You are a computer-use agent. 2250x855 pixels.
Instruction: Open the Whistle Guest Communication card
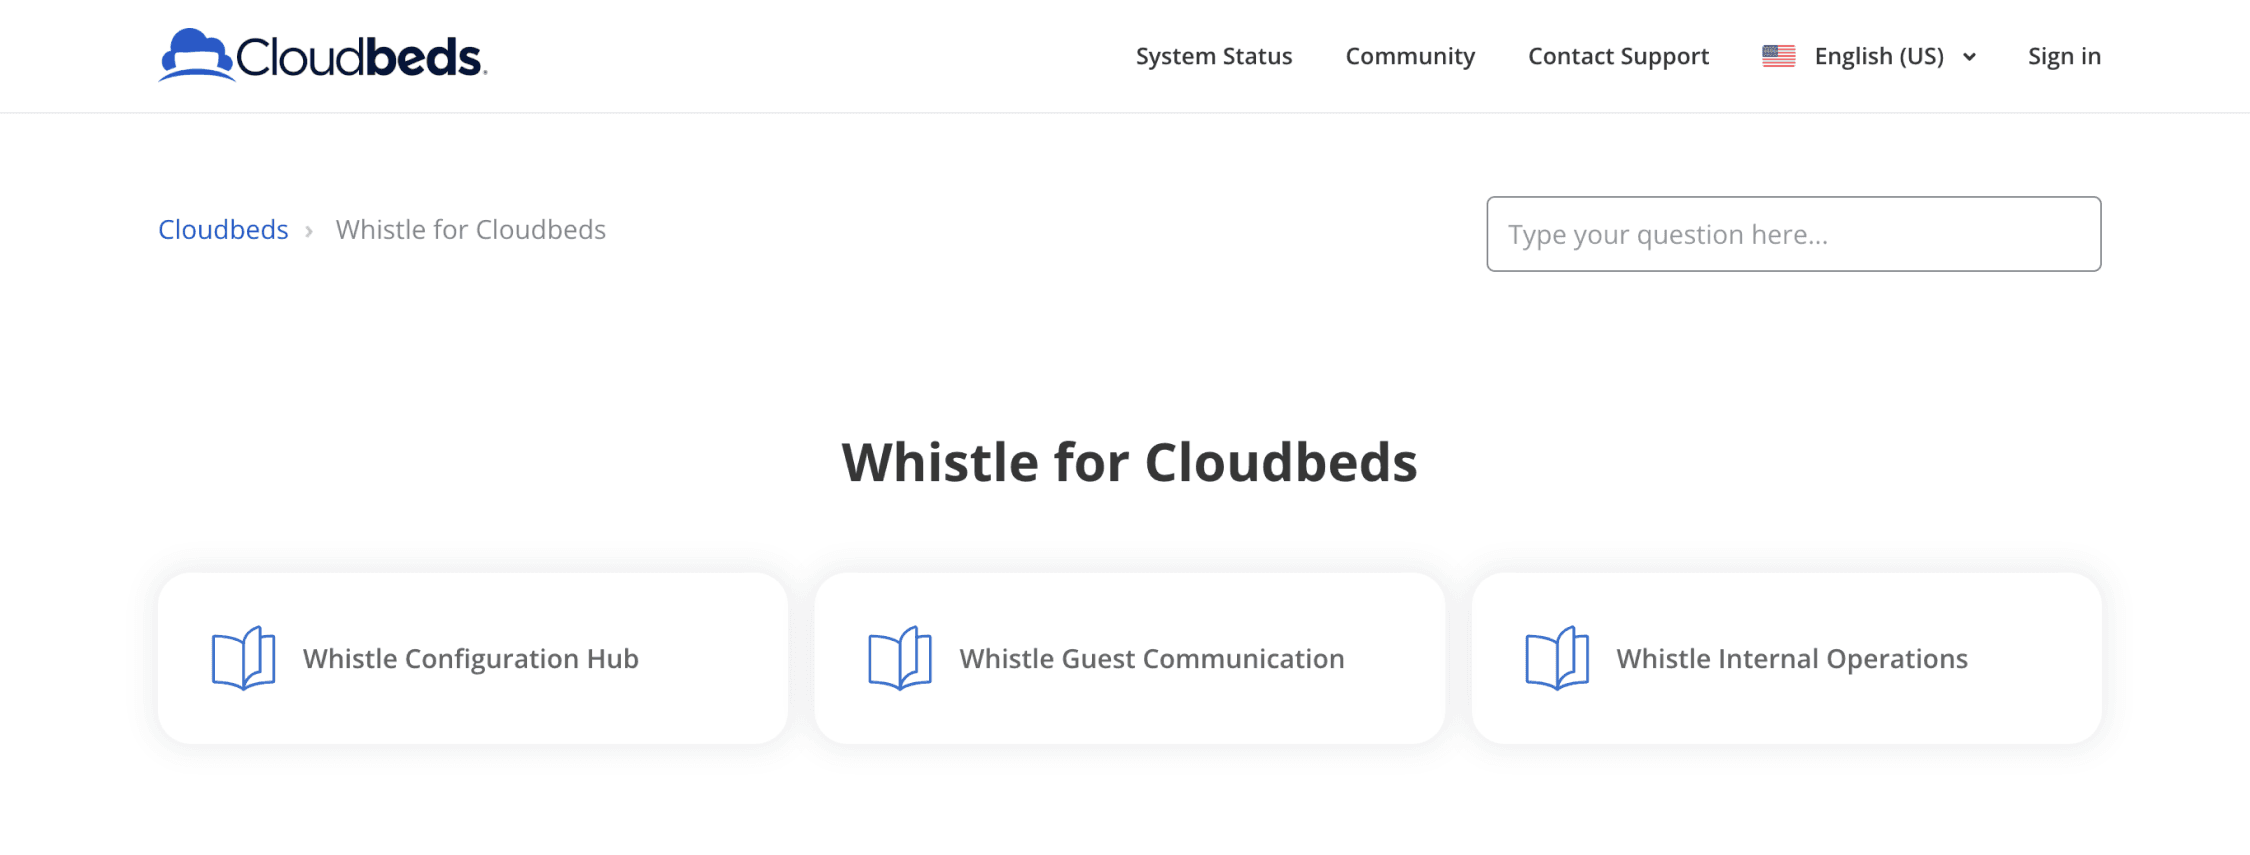[x=1129, y=658]
